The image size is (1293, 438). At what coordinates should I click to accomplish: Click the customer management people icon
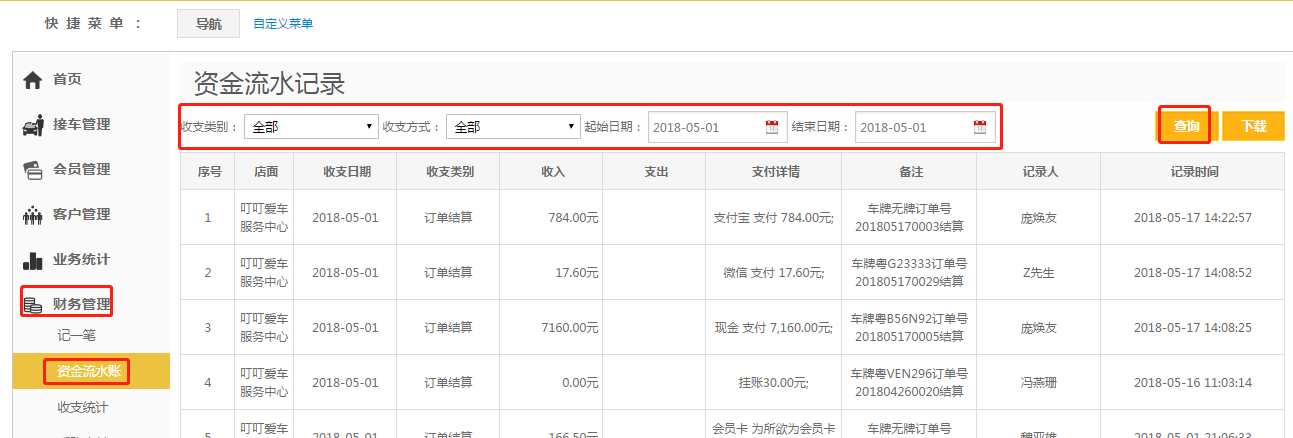tap(33, 215)
